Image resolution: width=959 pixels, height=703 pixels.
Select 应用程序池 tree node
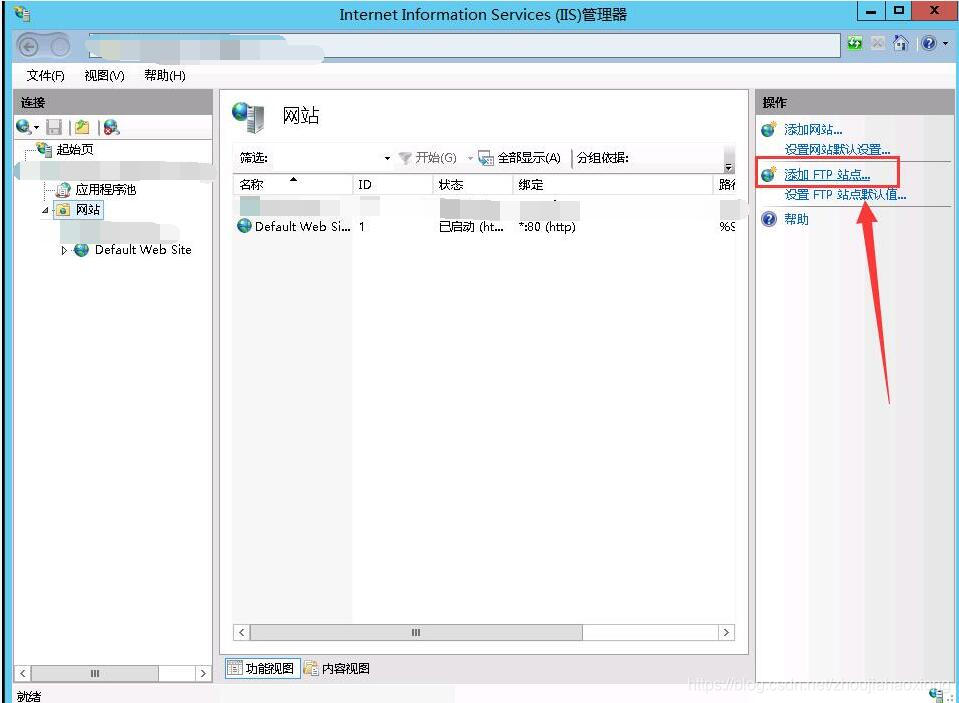(x=105, y=190)
